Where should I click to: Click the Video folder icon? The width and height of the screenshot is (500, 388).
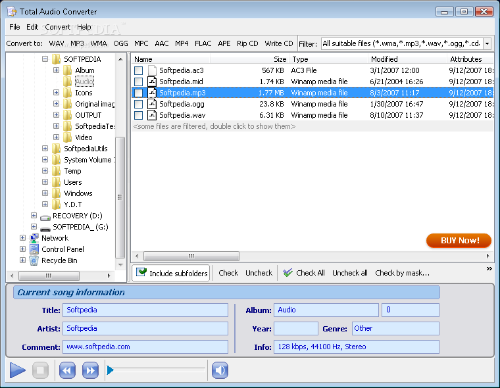click(67, 137)
